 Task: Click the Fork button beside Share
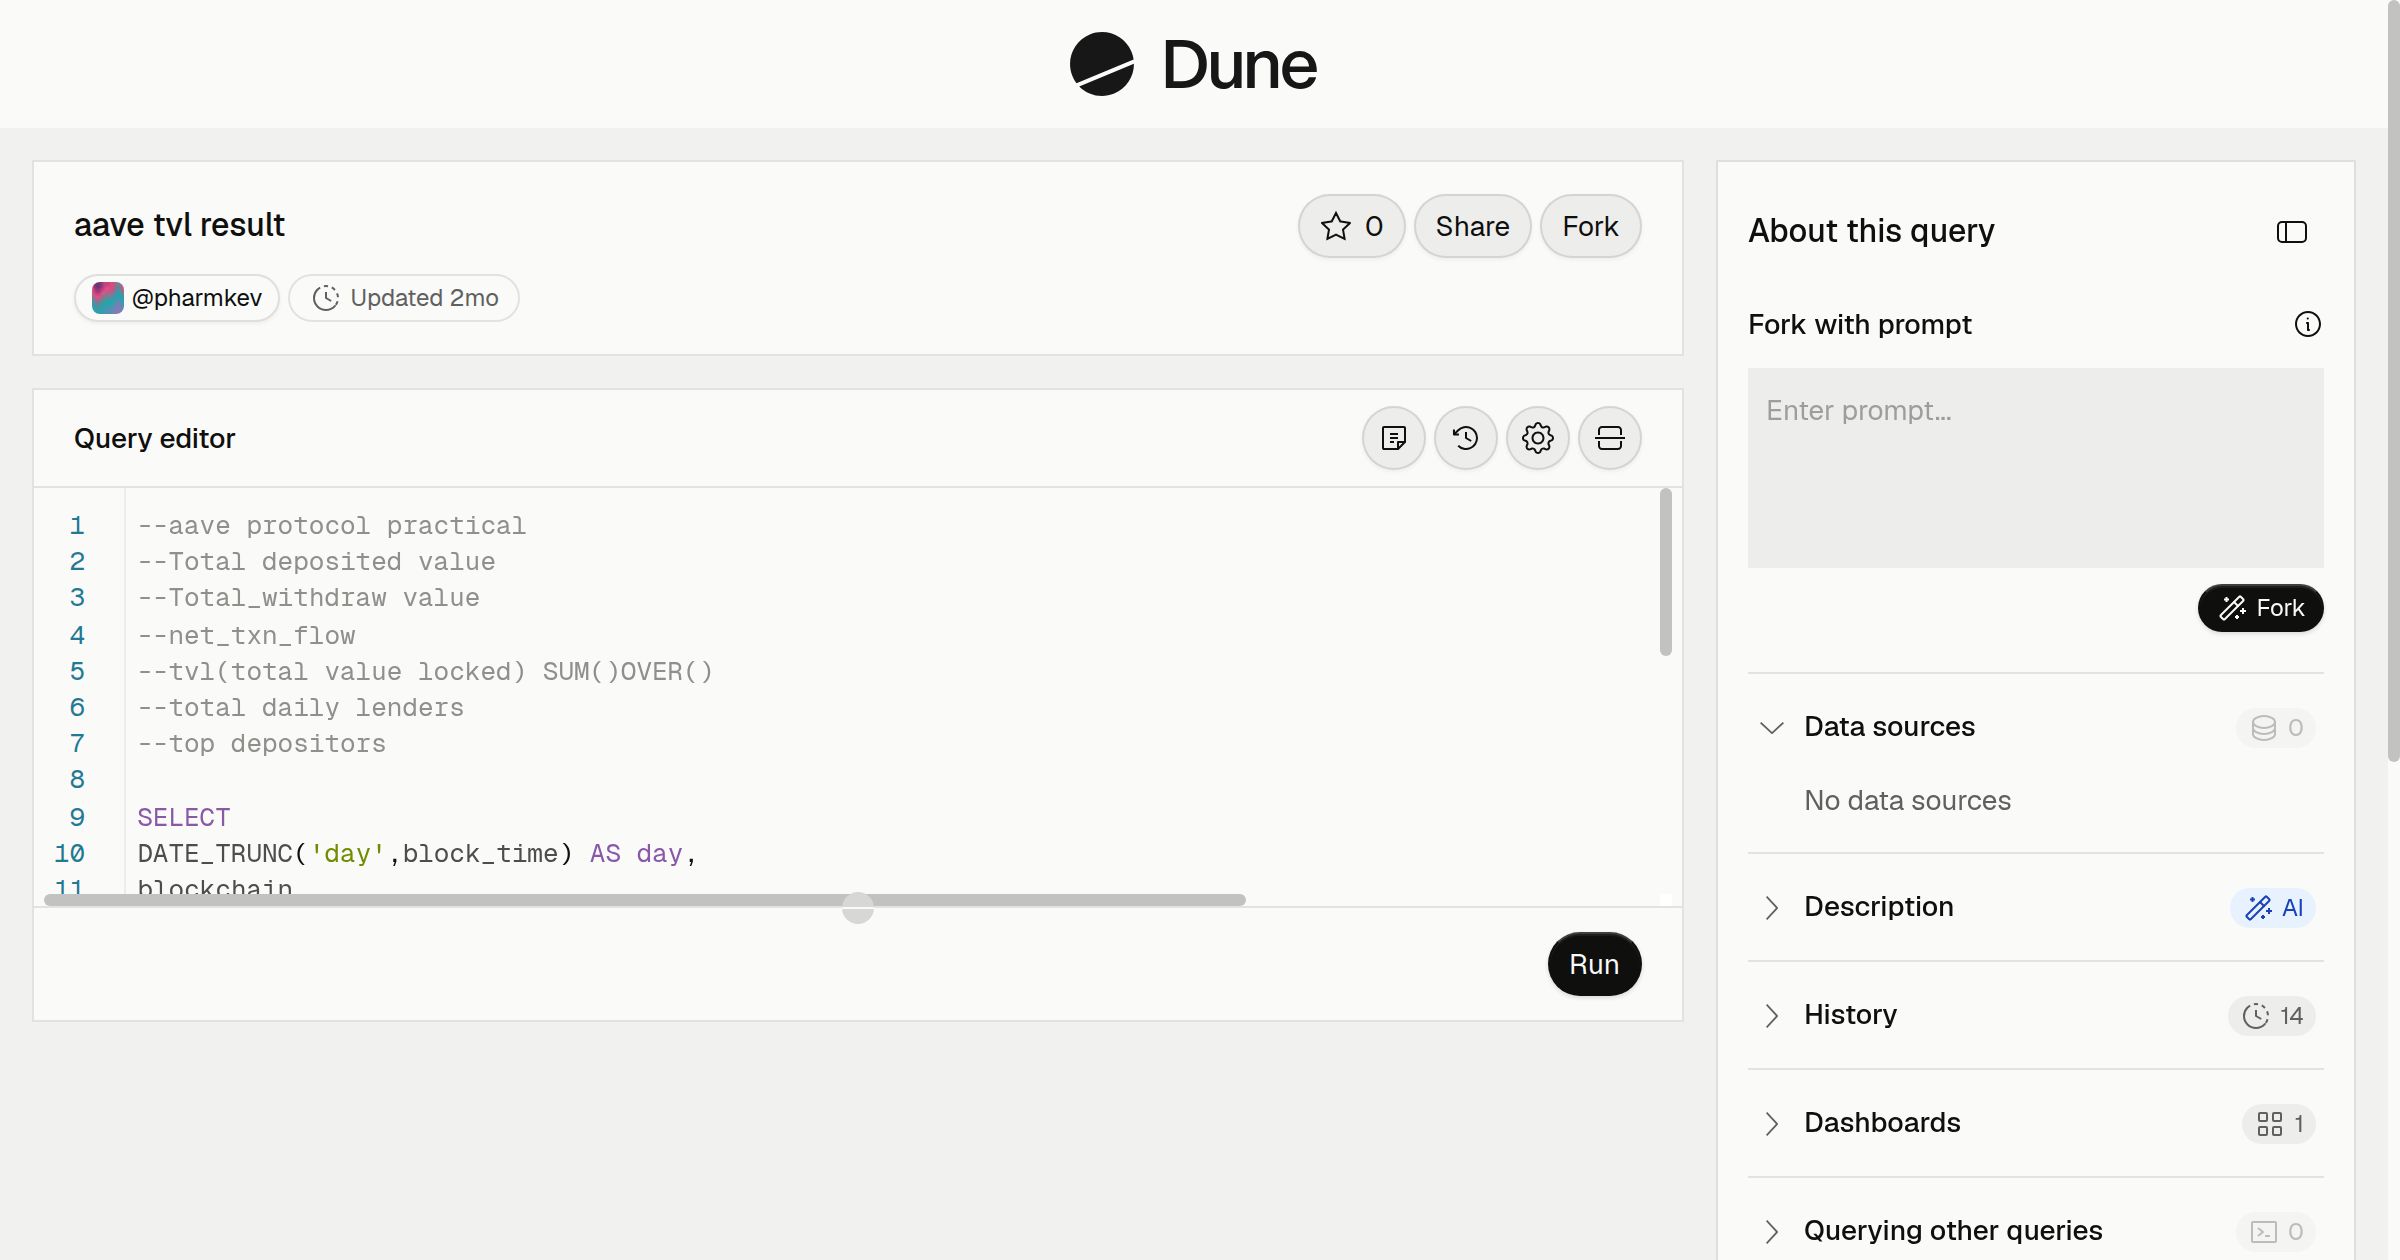(1590, 226)
